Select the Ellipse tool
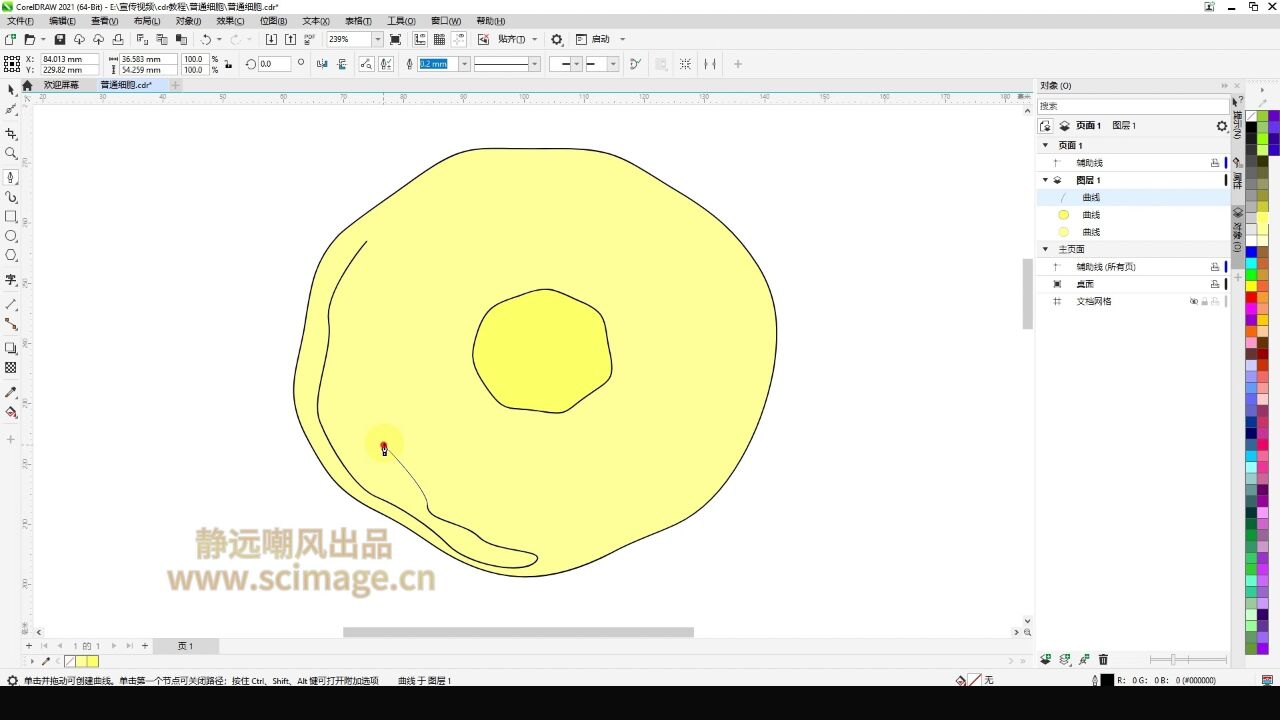 pos(11,236)
